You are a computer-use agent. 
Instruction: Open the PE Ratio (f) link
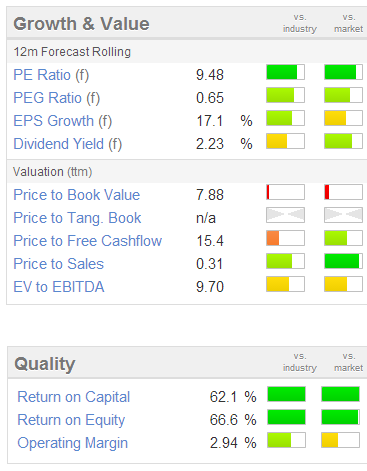pos(51,75)
